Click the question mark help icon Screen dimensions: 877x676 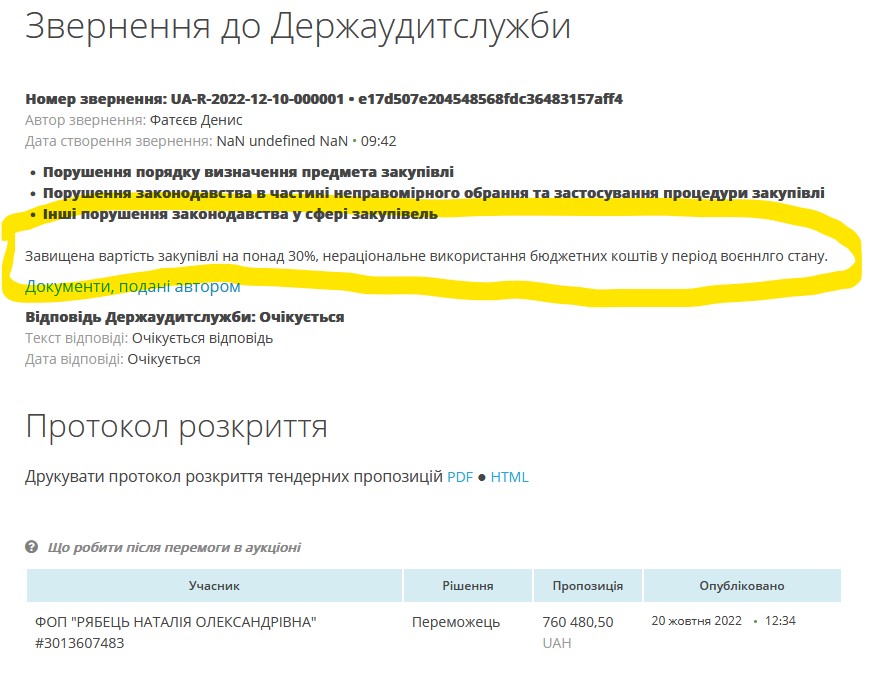(32, 548)
